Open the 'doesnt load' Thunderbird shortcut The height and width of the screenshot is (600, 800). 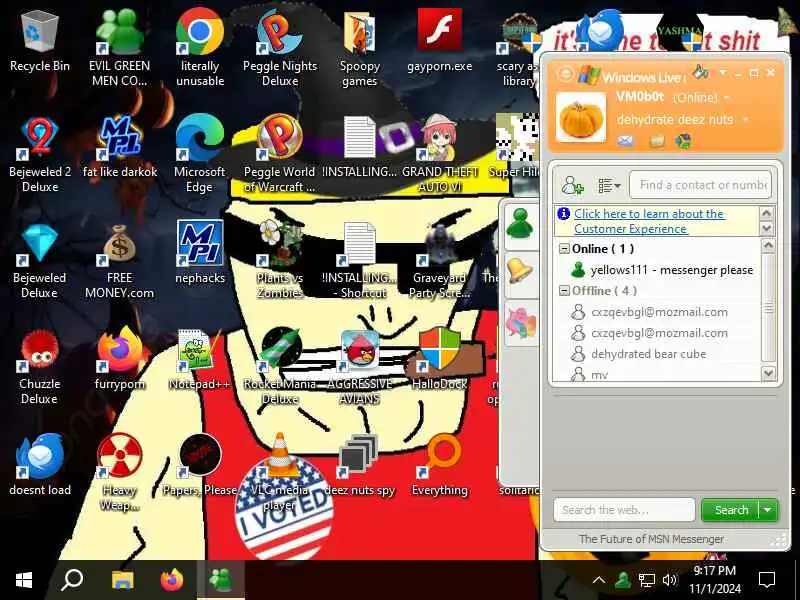pos(40,465)
